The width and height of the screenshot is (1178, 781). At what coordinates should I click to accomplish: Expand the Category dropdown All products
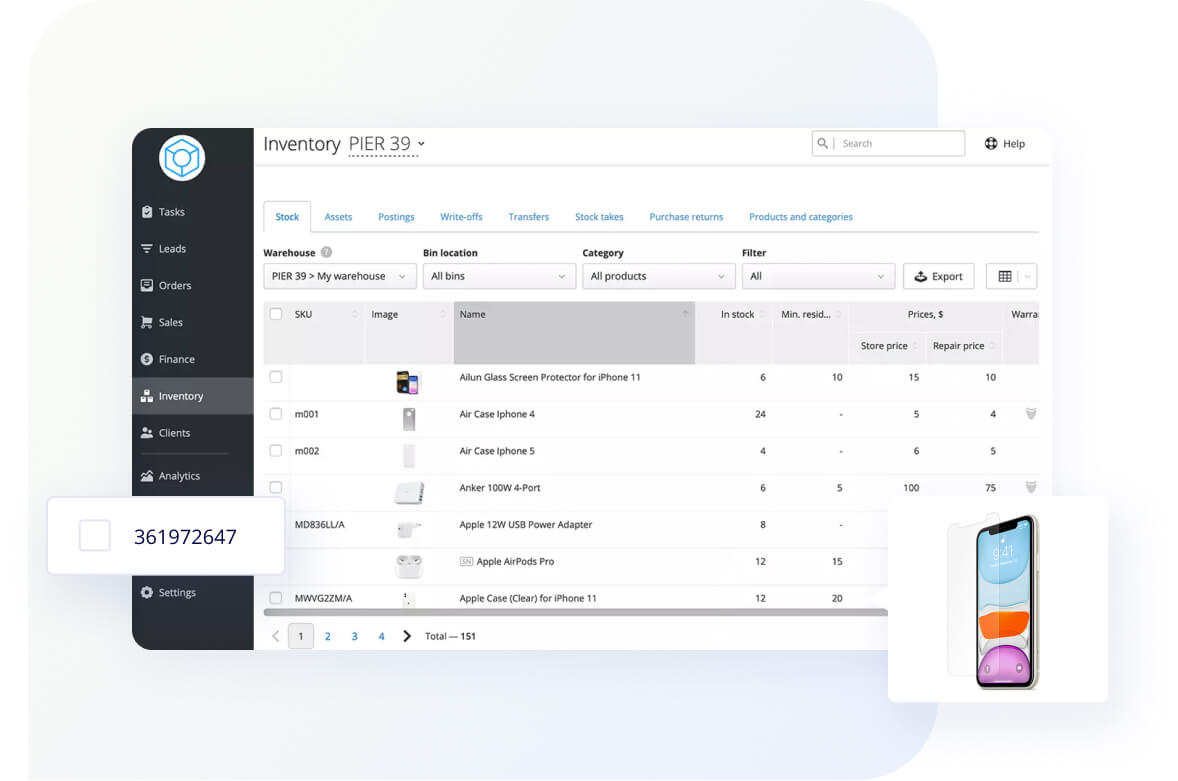tap(658, 277)
